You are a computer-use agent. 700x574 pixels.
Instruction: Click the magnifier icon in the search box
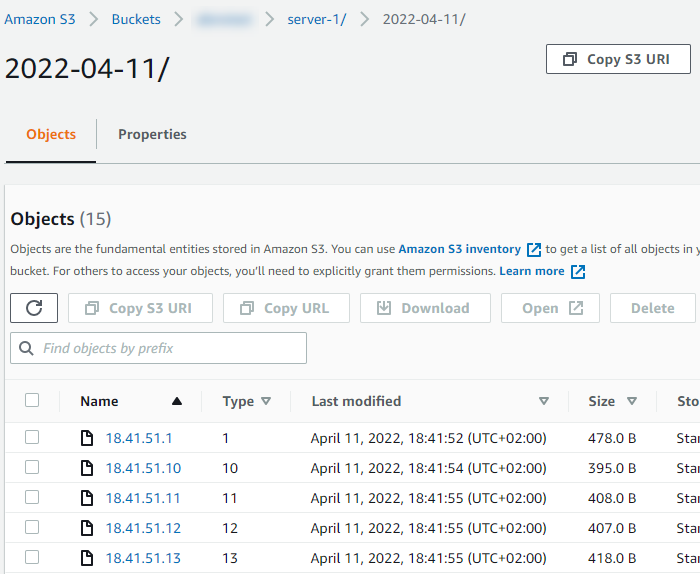26,348
